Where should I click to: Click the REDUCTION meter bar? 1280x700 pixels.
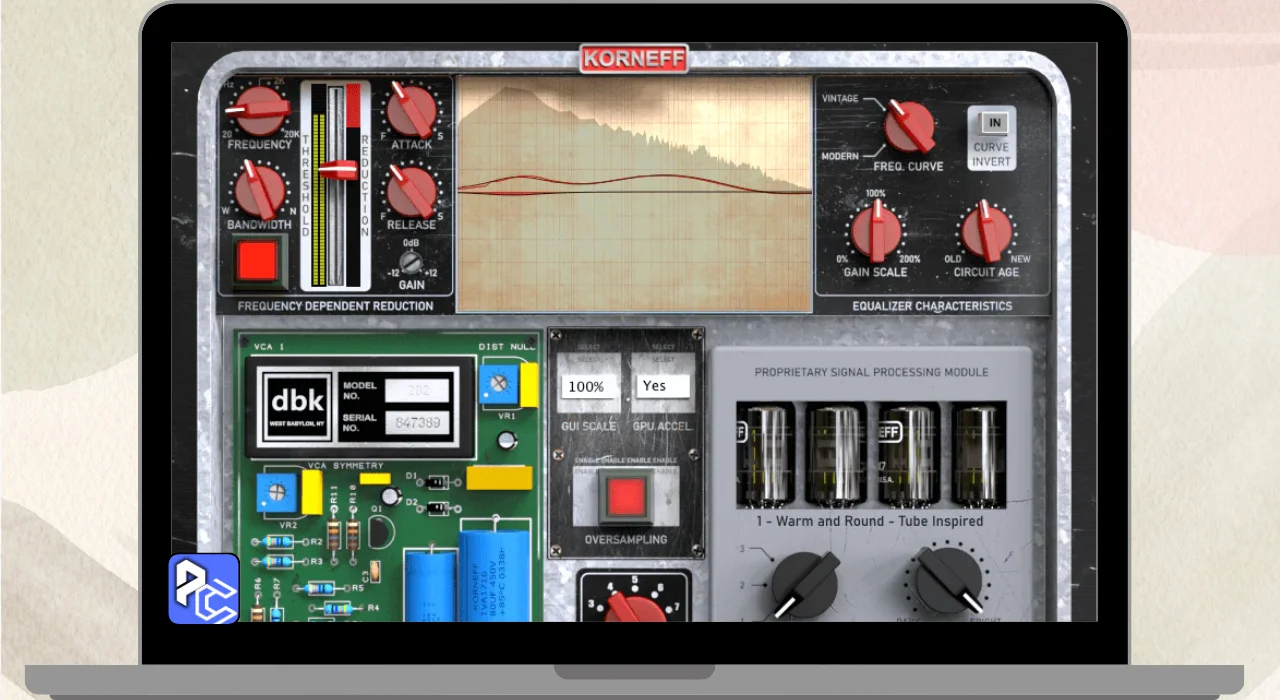[x=352, y=186]
